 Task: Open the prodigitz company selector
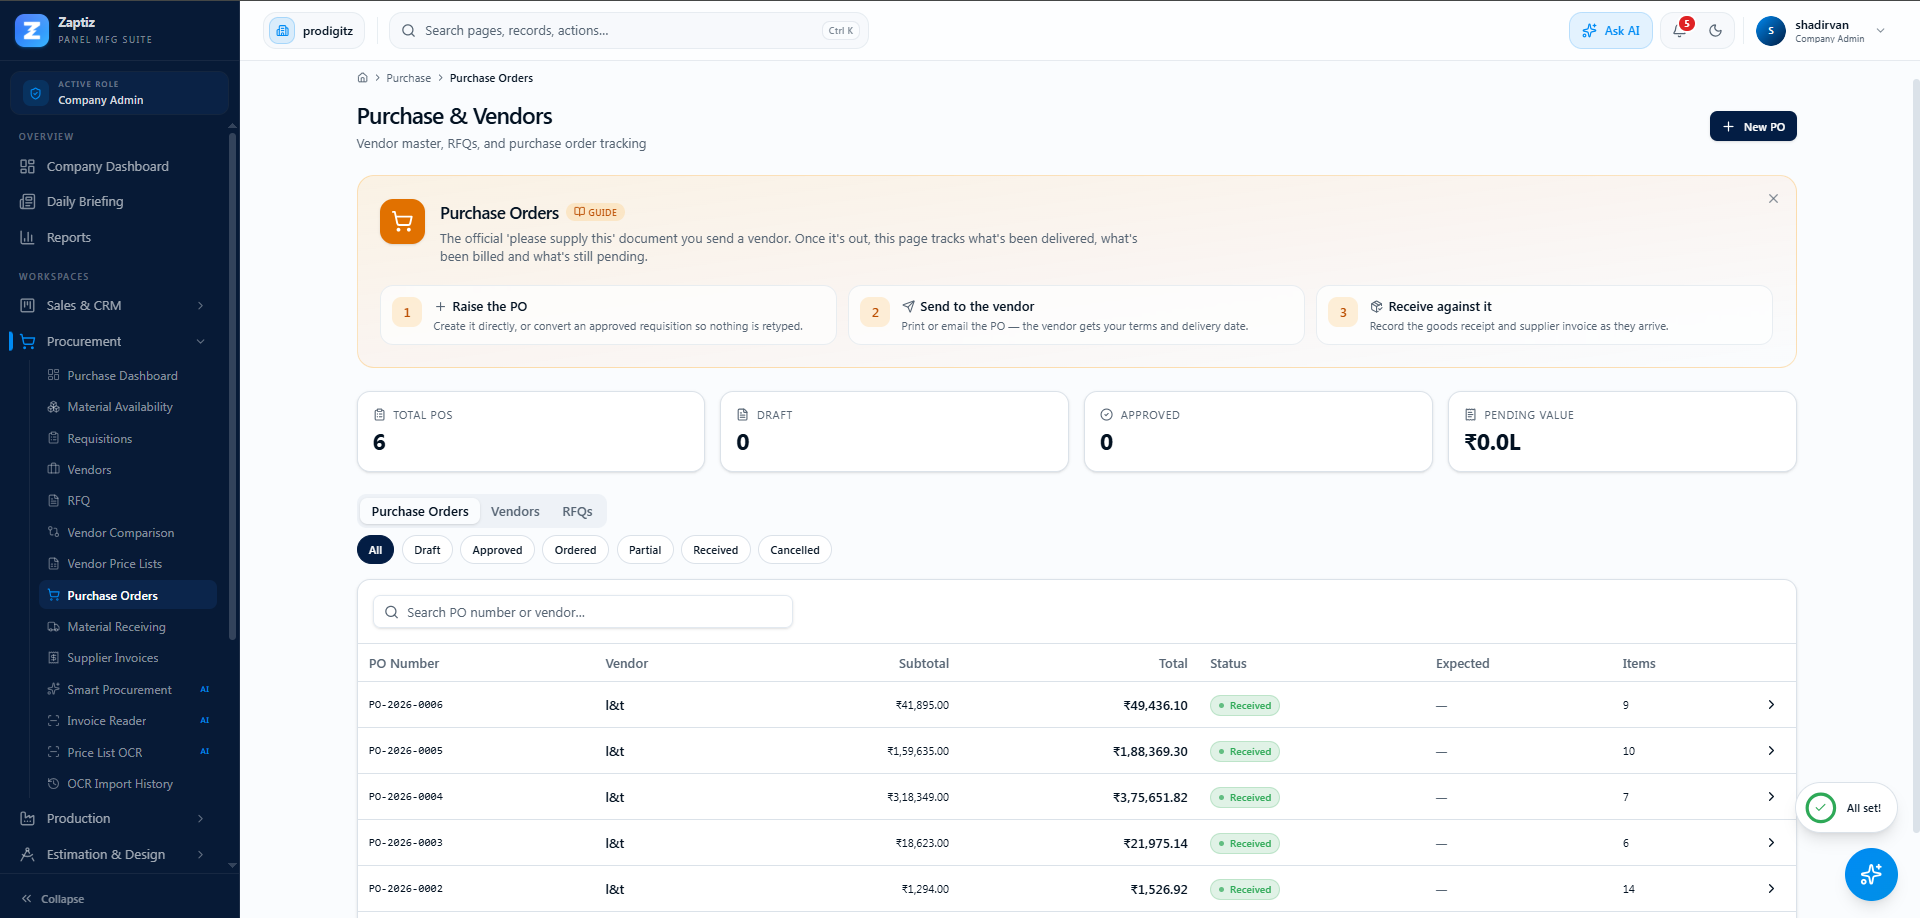[x=314, y=31]
